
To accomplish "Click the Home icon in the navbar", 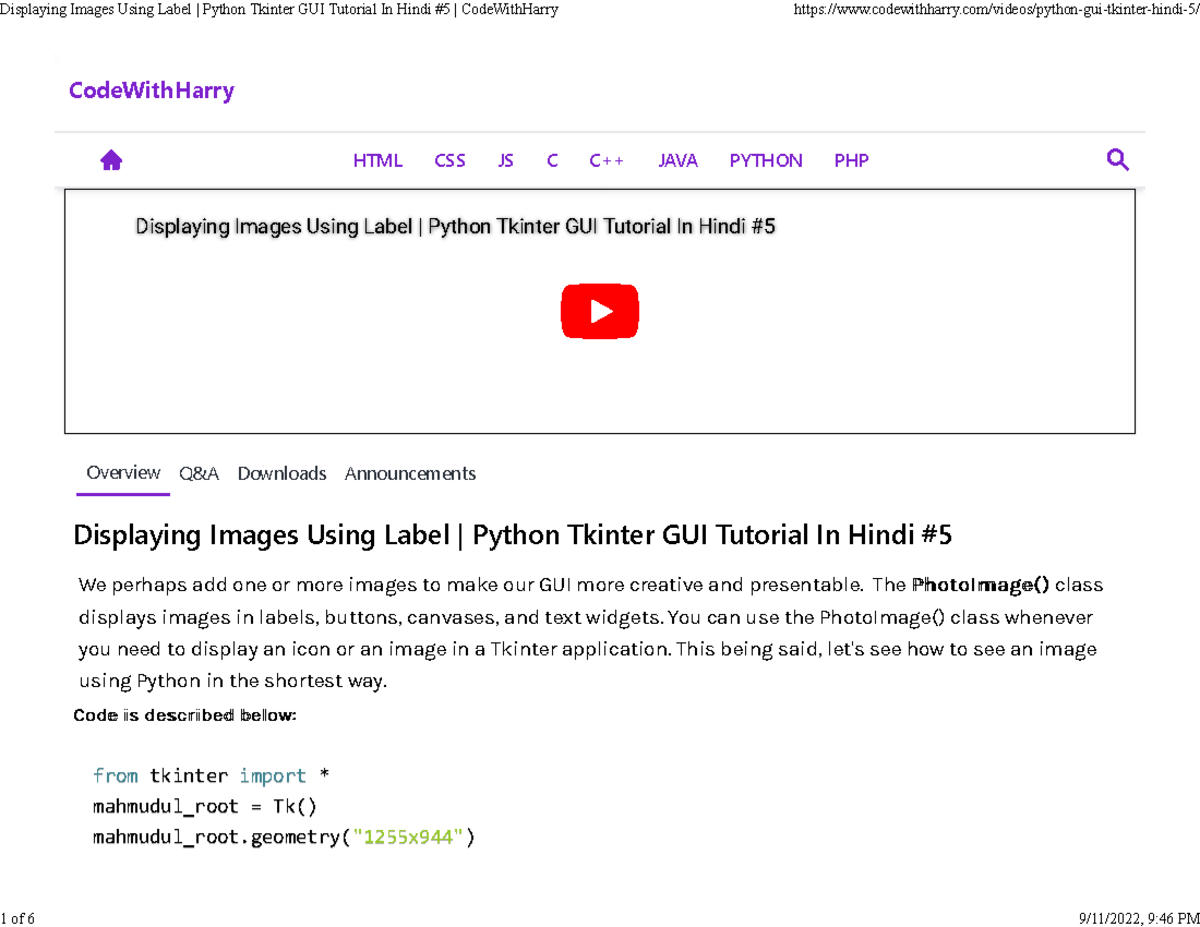I will pos(111,160).
